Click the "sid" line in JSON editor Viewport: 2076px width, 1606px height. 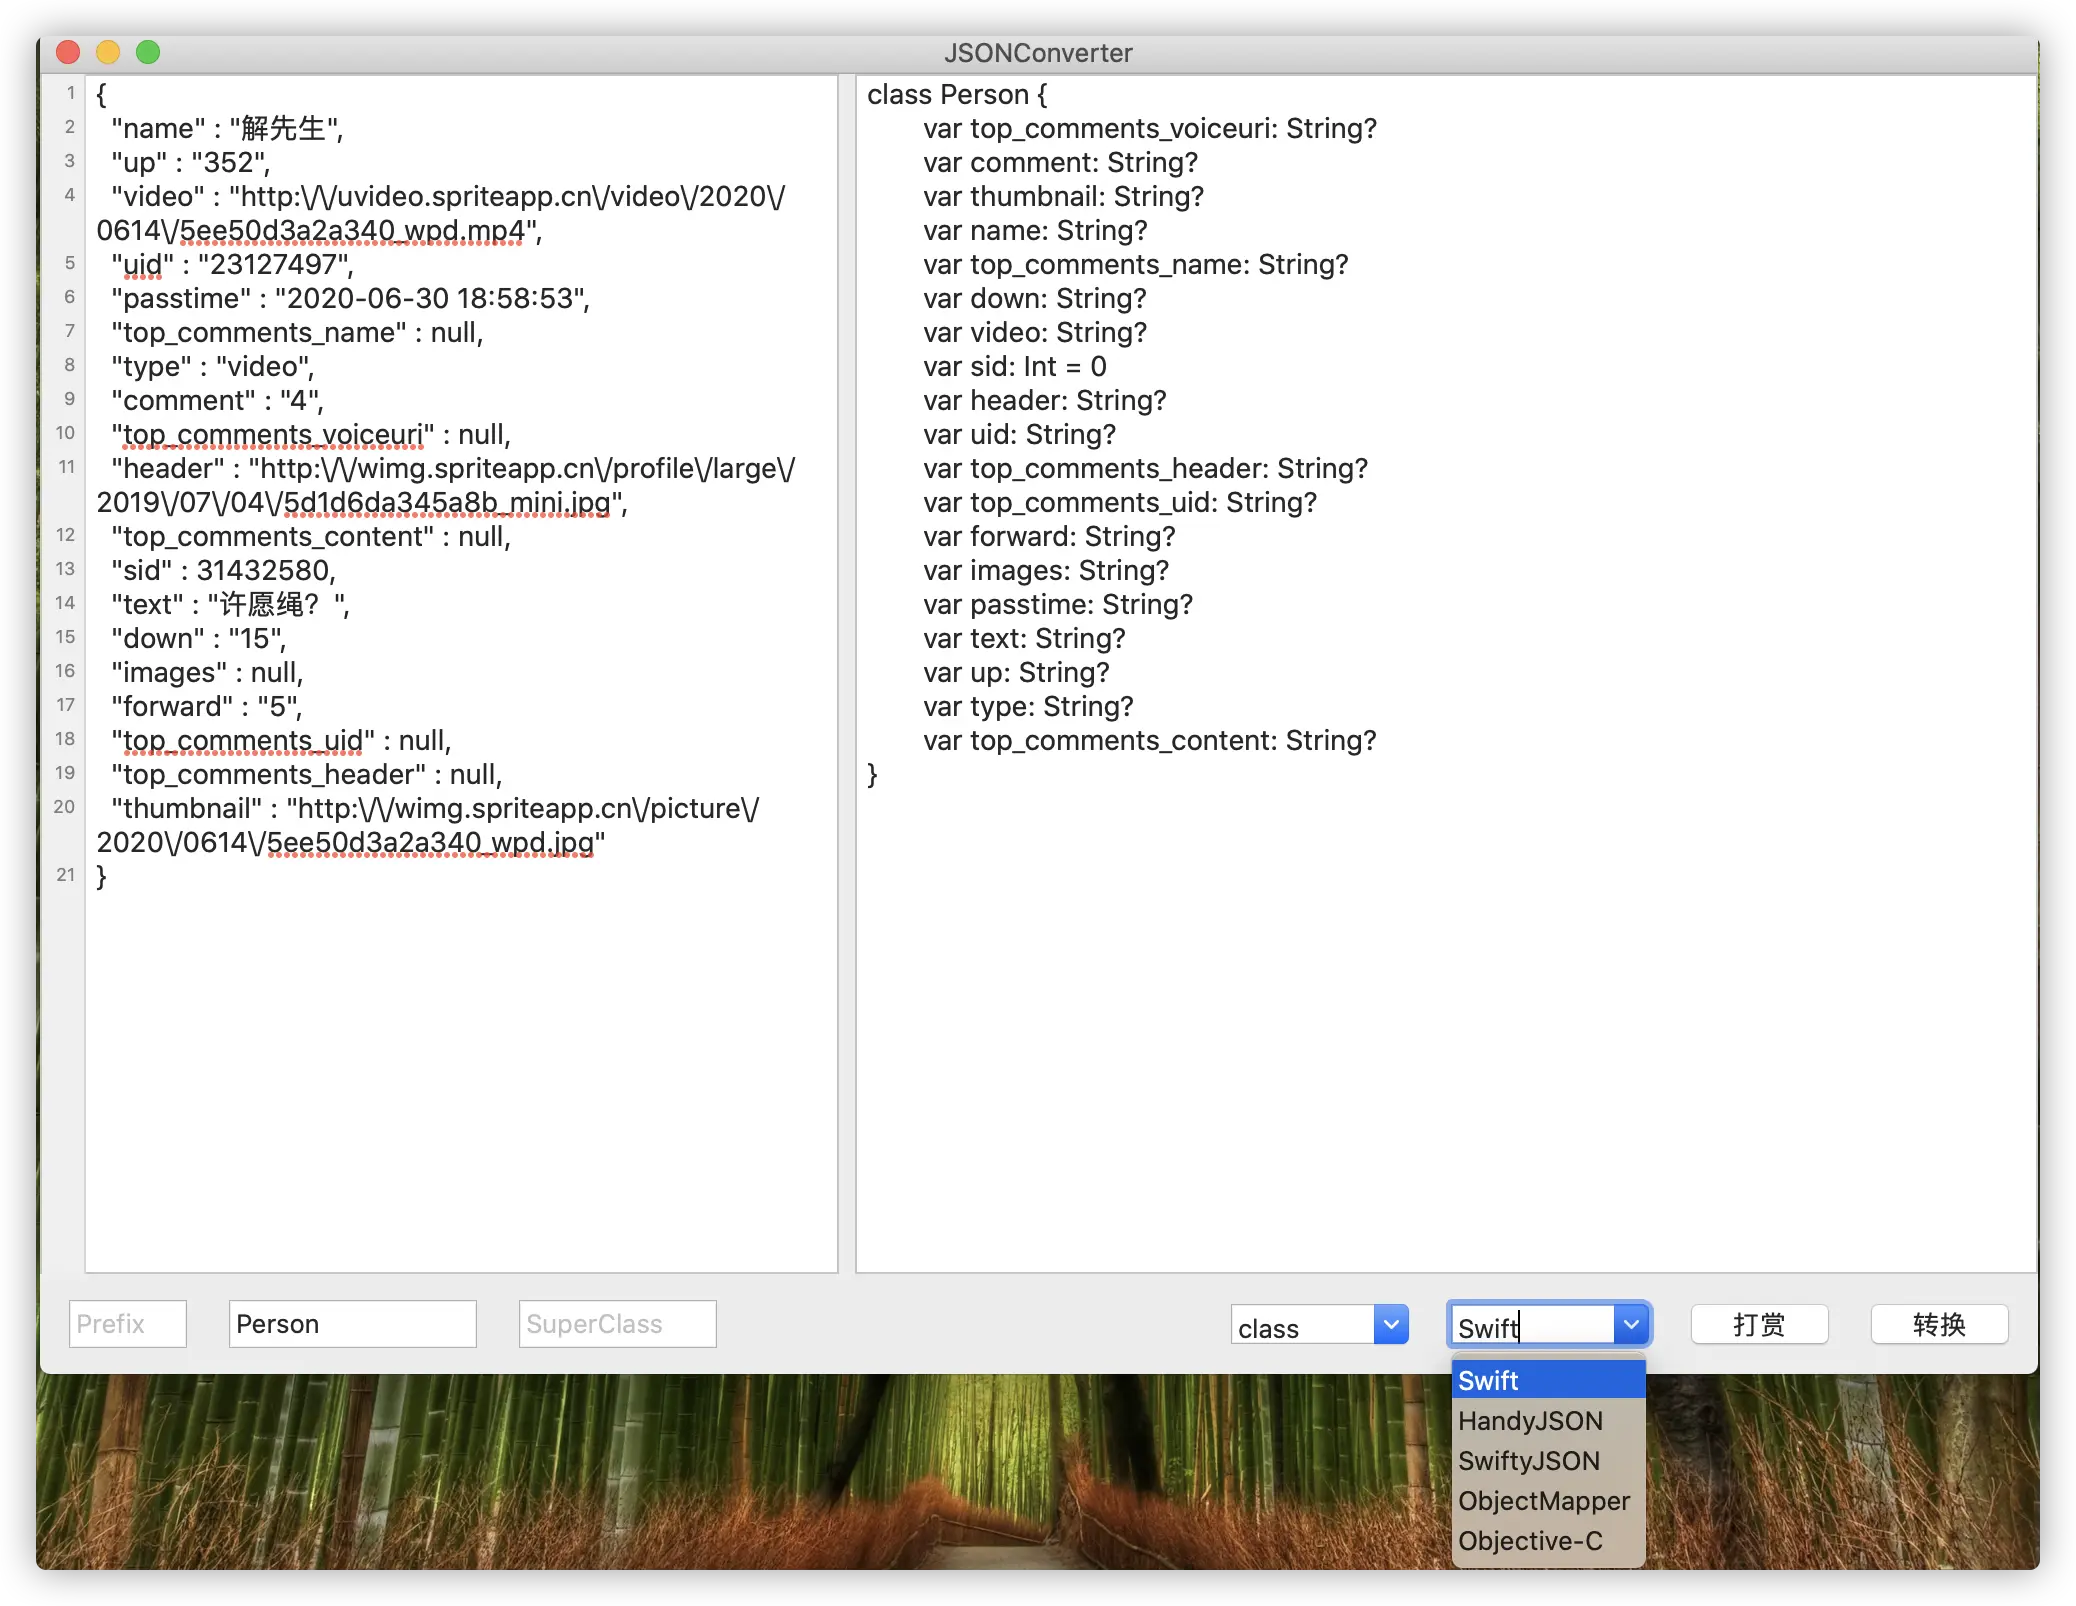tap(224, 570)
